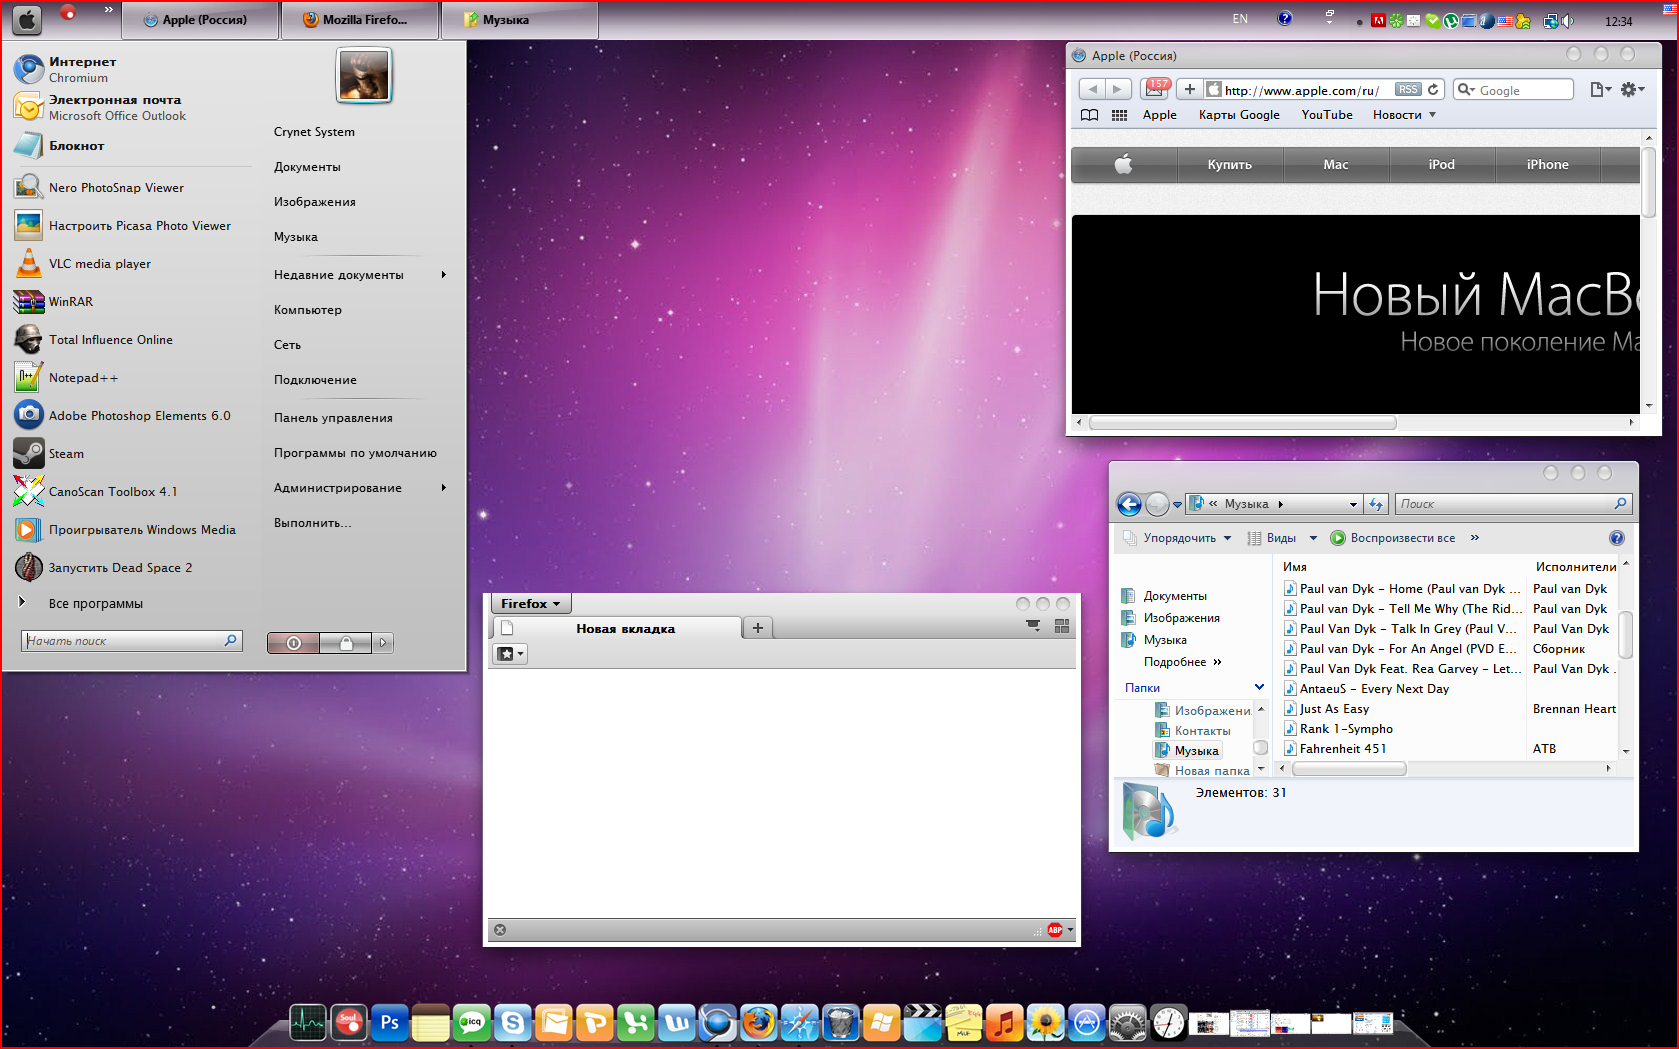Screen dimensions: 1679x1049
Task: Click the start menu search field
Action: (131, 641)
